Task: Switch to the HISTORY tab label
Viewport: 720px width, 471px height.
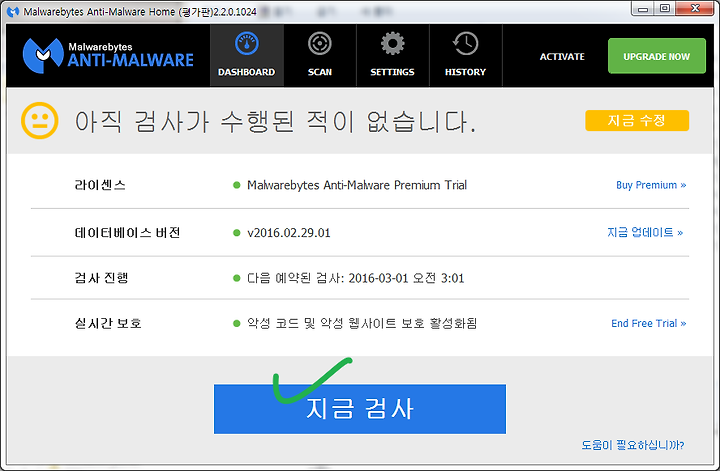Action: tap(465, 72)
